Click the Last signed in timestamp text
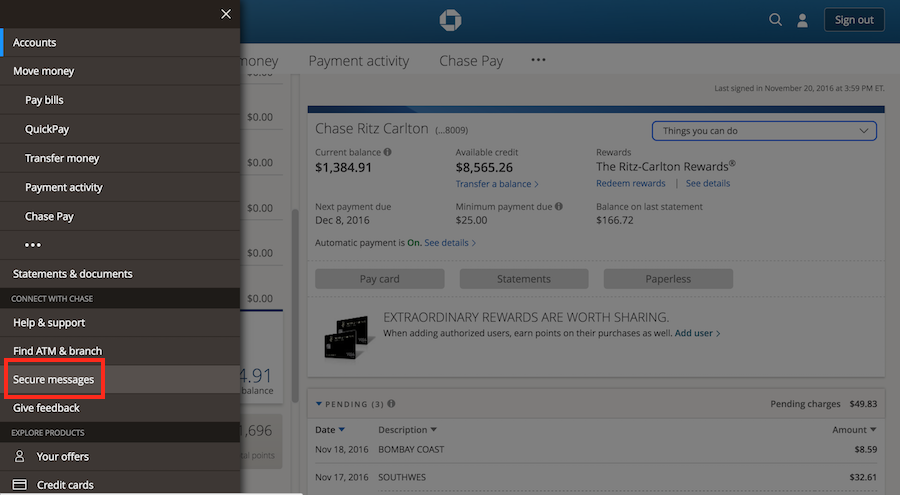Image resolution: width=900 pixels, height=495 pixels. (799, 88)
